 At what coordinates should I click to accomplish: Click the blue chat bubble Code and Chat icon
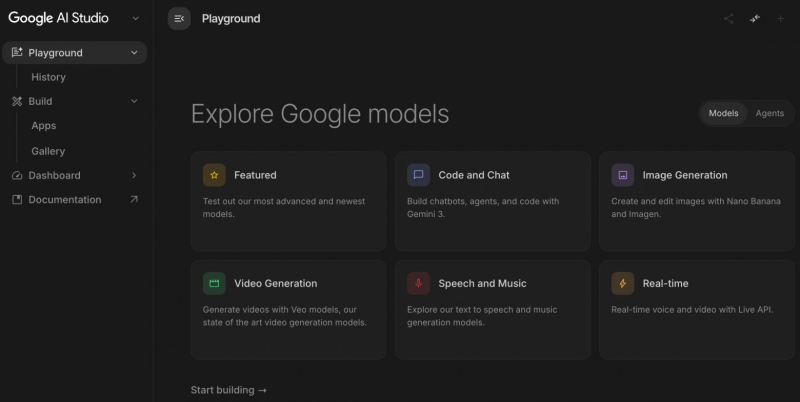[418, 175]
